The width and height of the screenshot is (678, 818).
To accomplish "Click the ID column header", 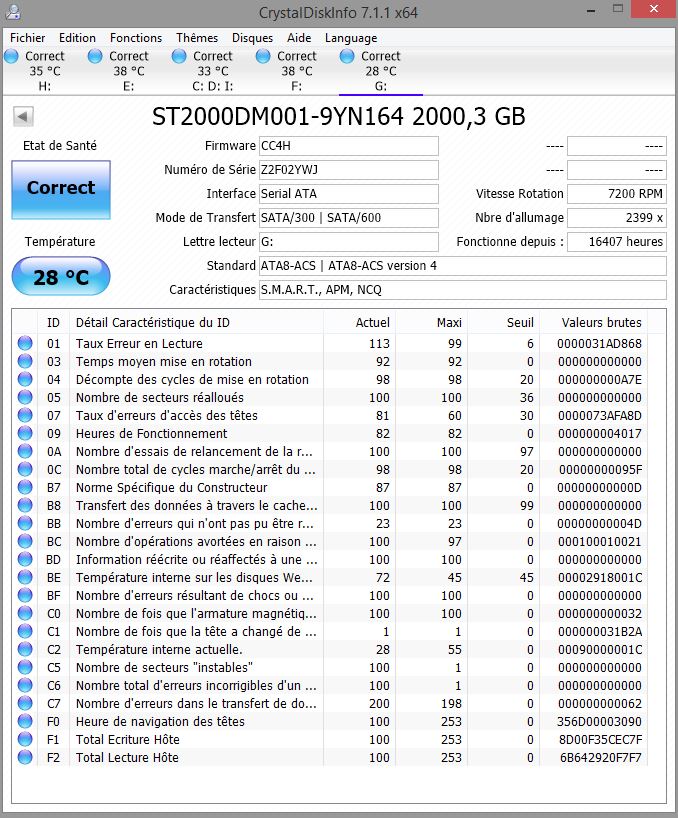I will [x=53, y=322].
